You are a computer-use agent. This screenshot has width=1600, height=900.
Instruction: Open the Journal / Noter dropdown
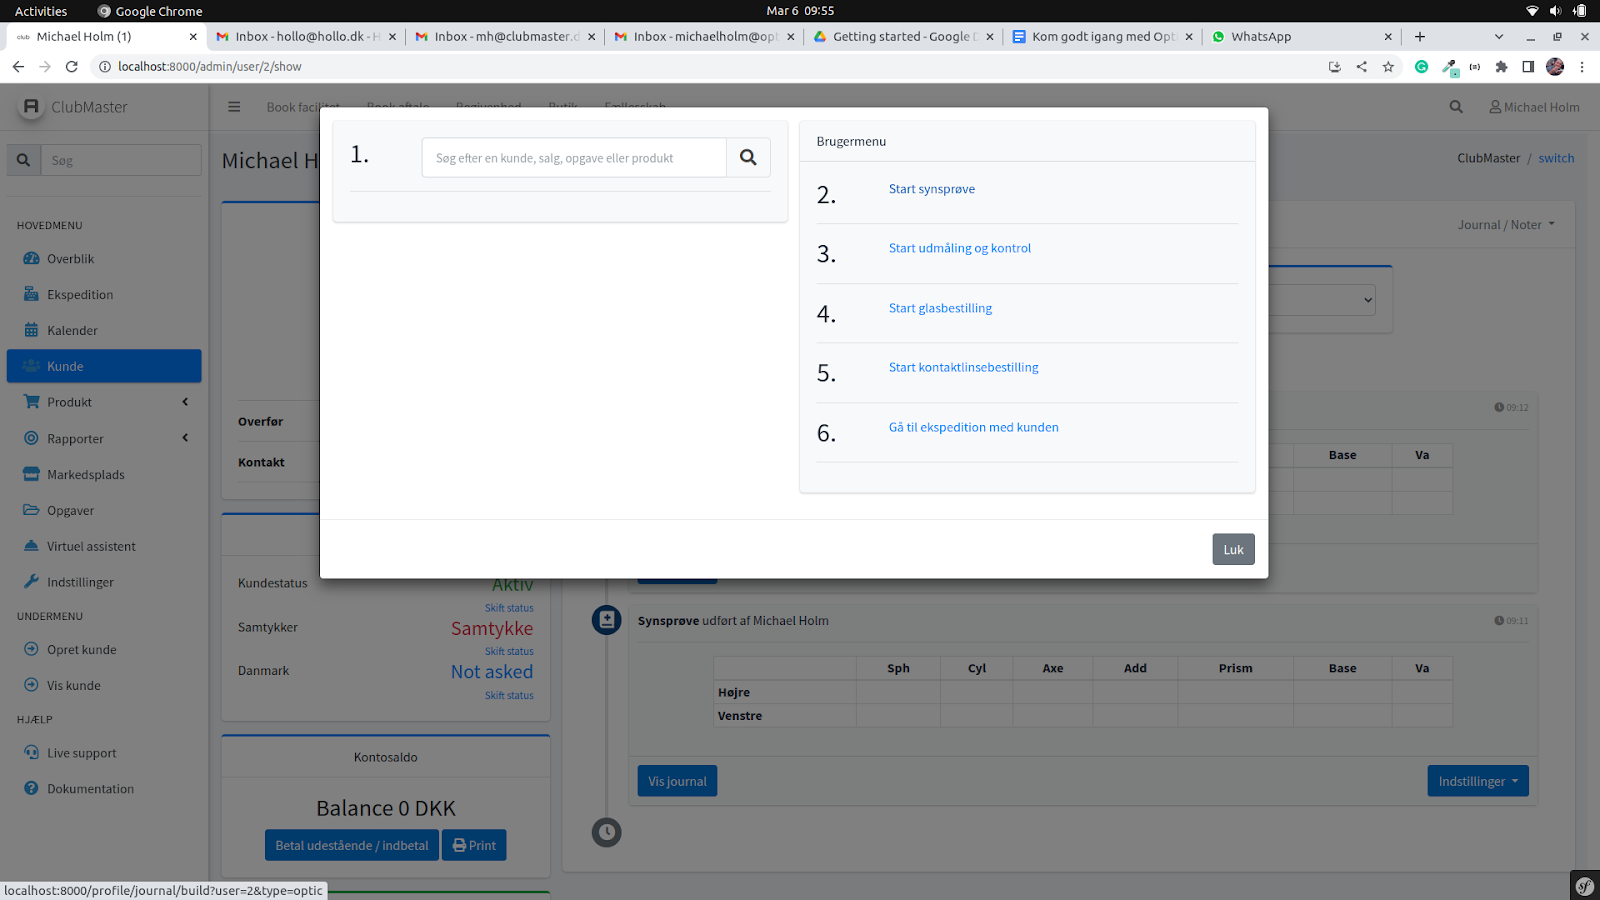coord(1505,225)
